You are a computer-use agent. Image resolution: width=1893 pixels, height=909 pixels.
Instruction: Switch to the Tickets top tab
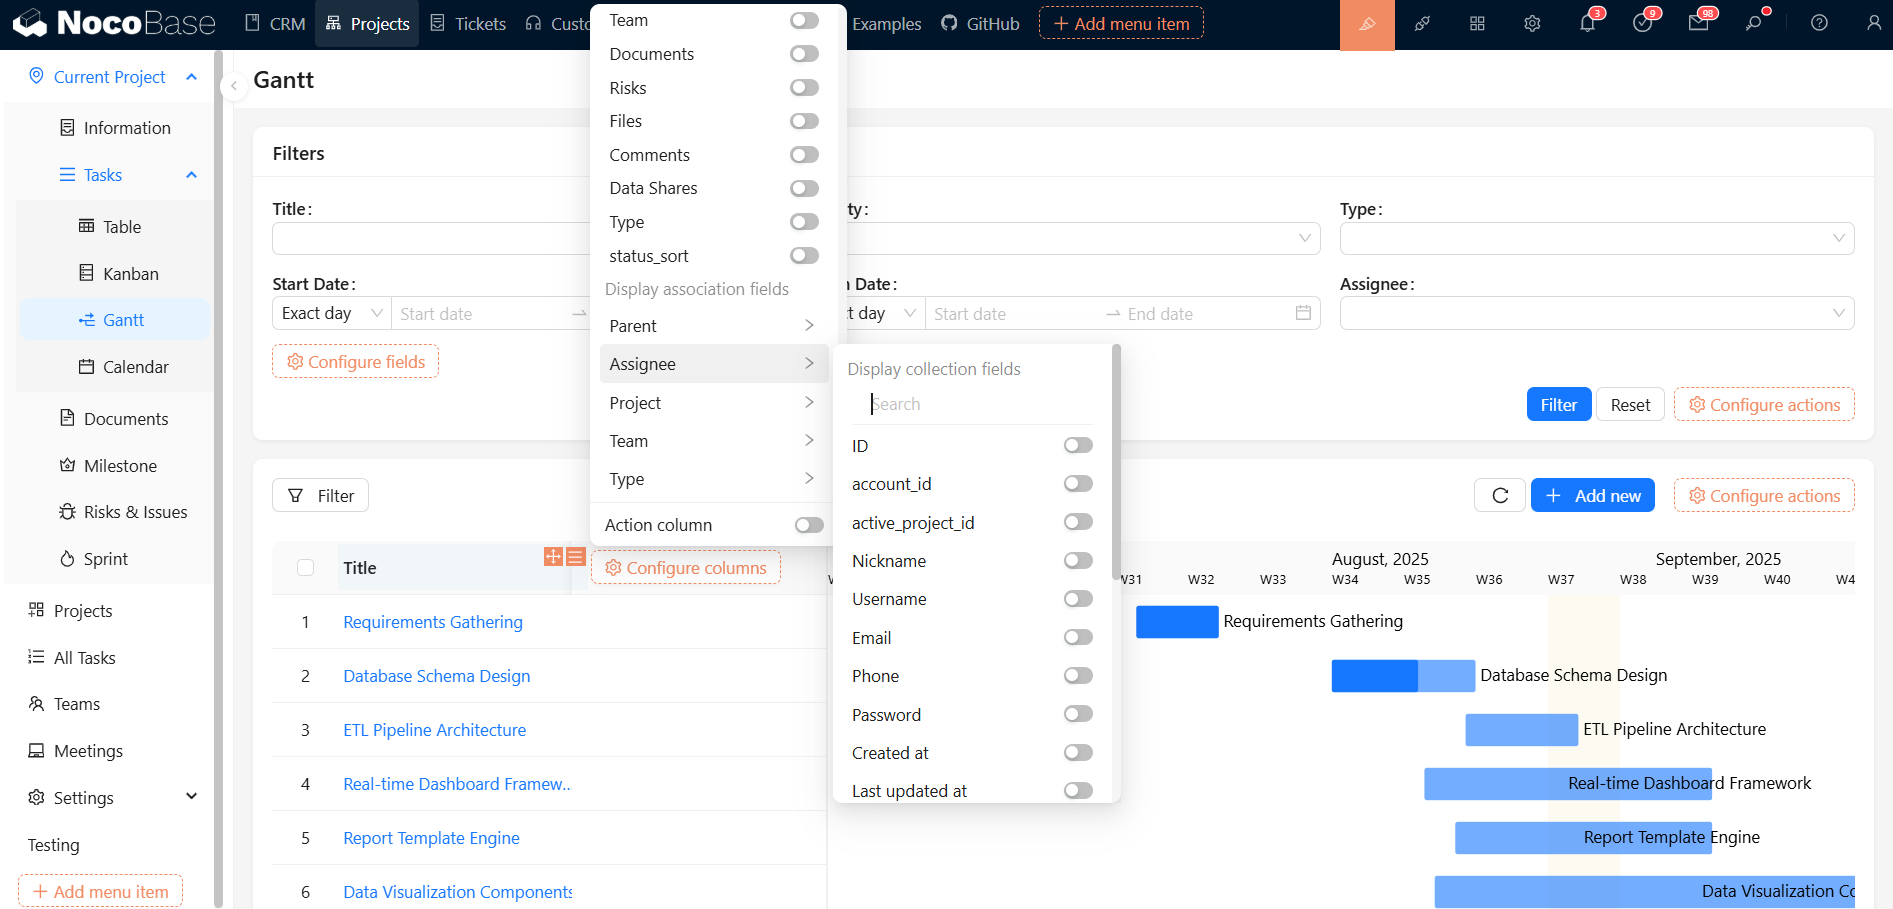click(468, 24)
